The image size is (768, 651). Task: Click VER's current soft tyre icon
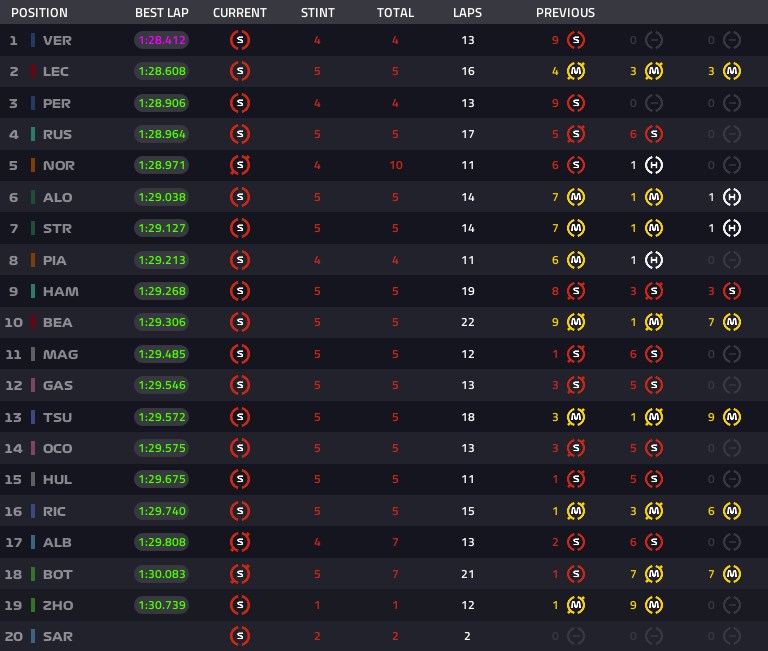[240, 40]
